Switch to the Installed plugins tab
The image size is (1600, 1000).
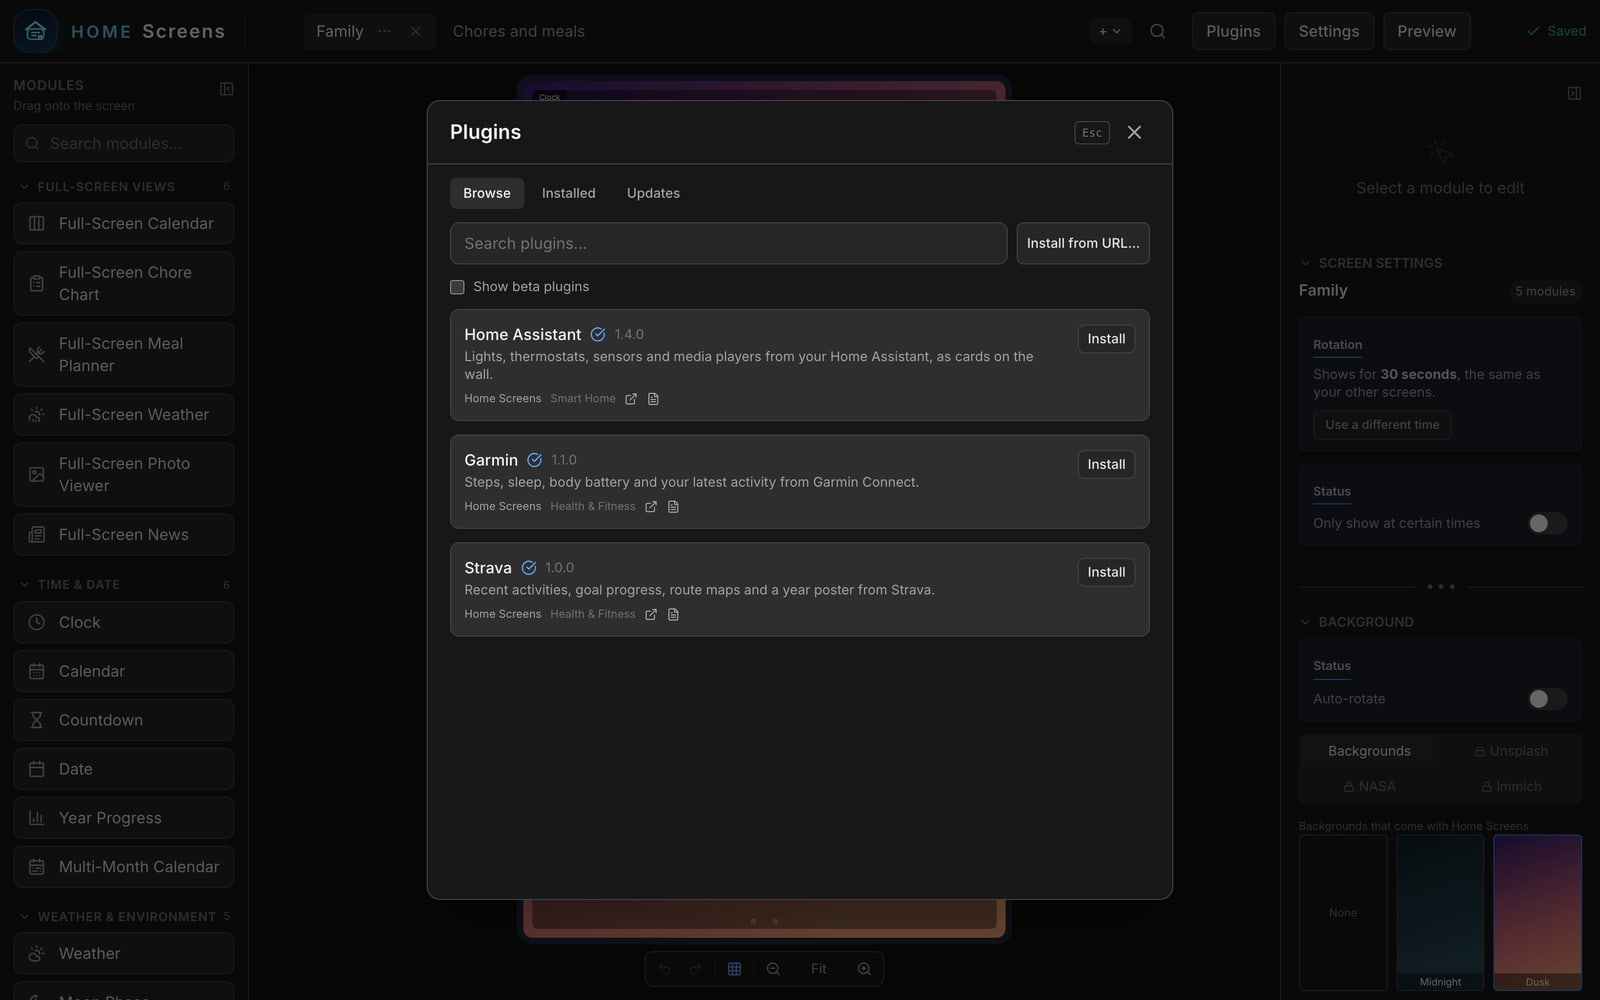(569, 193)
